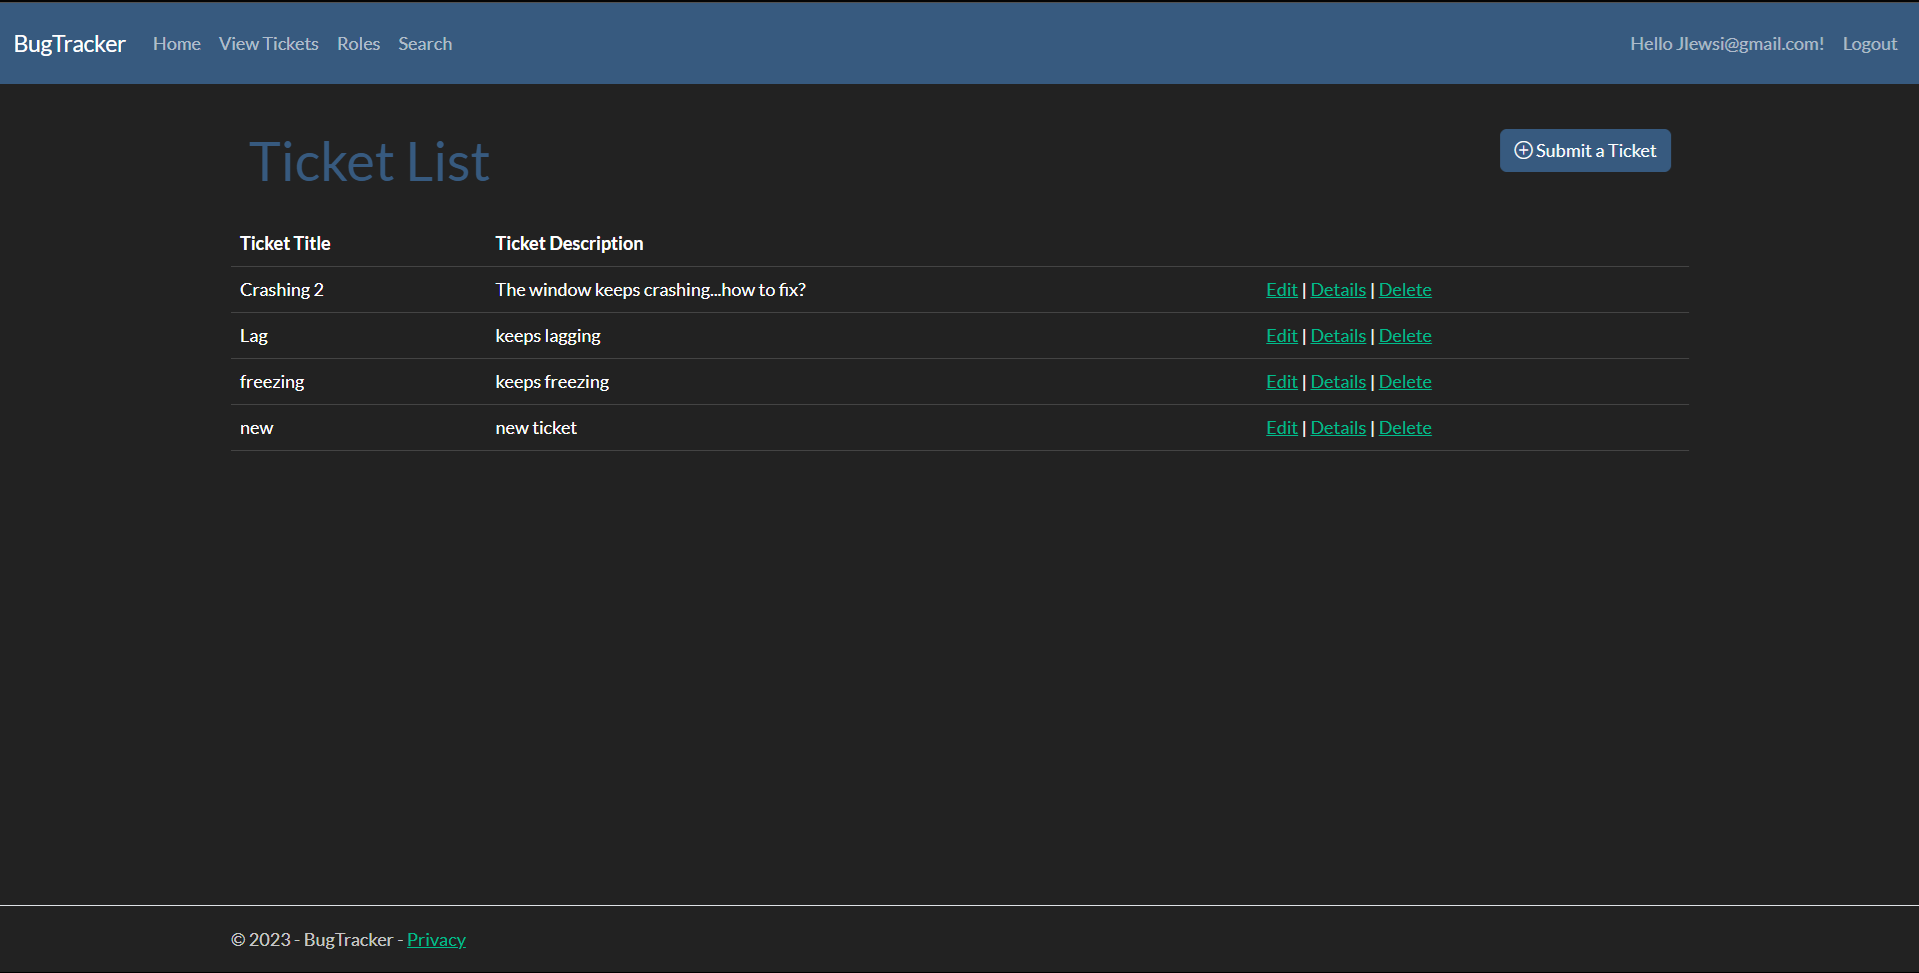Select the 'new ticket' description cell

click(536, 428)
